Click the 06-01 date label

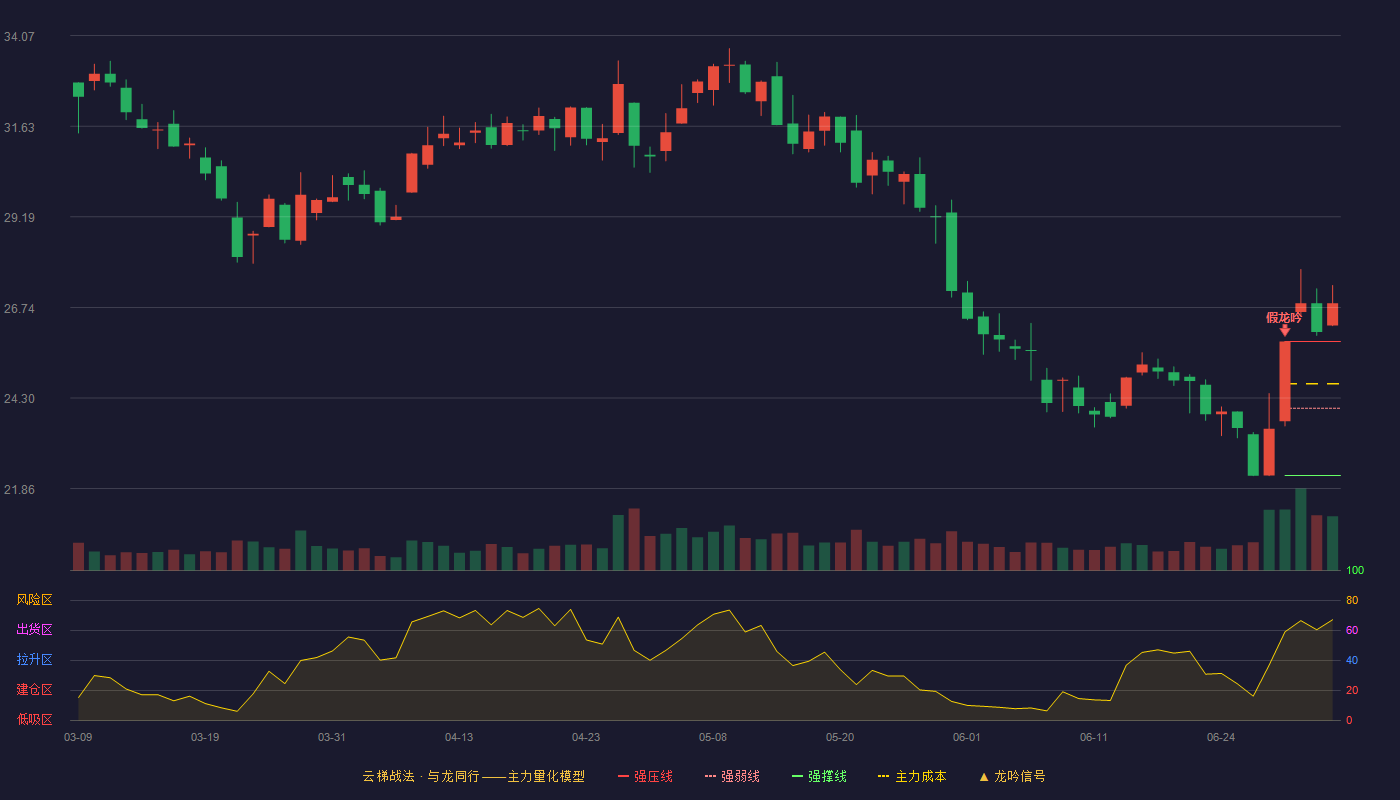[967, 737]
